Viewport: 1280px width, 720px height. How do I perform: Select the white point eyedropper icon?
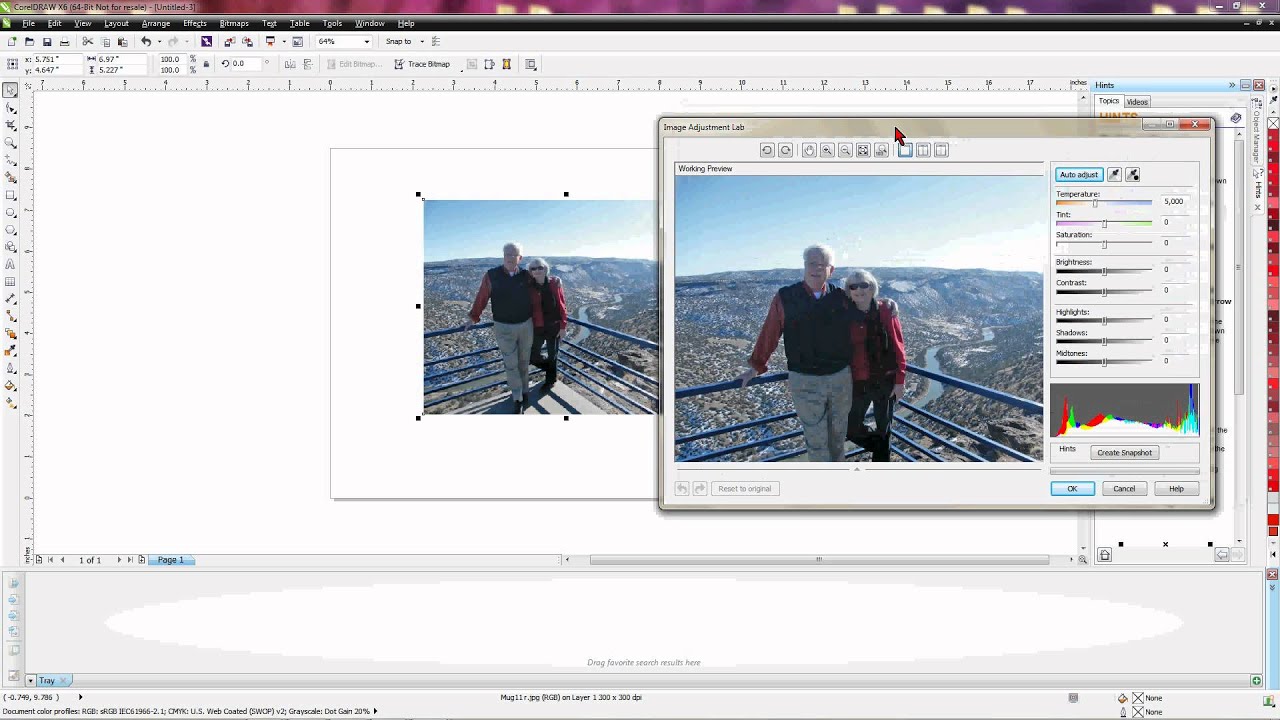1114,174
